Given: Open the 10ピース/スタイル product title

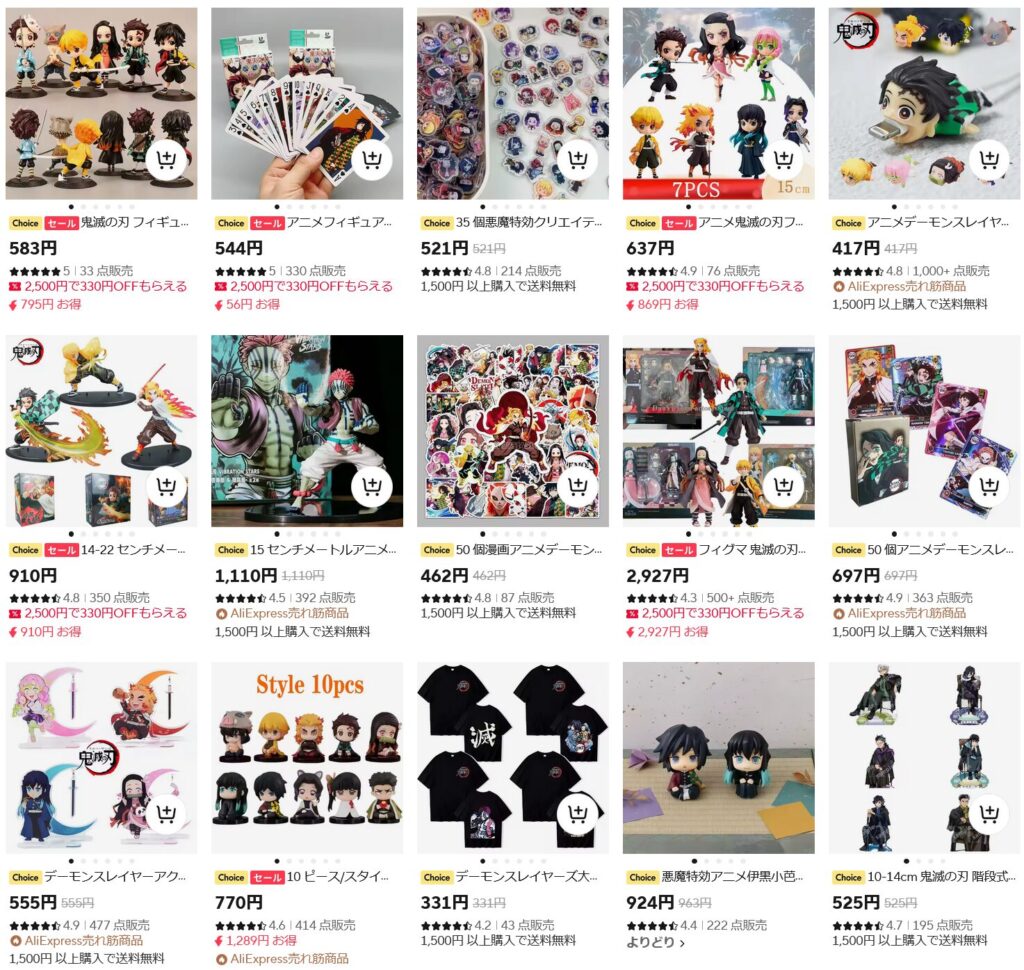Looking at the screenshot, I should pyautogui.click(x=338, y=877).
